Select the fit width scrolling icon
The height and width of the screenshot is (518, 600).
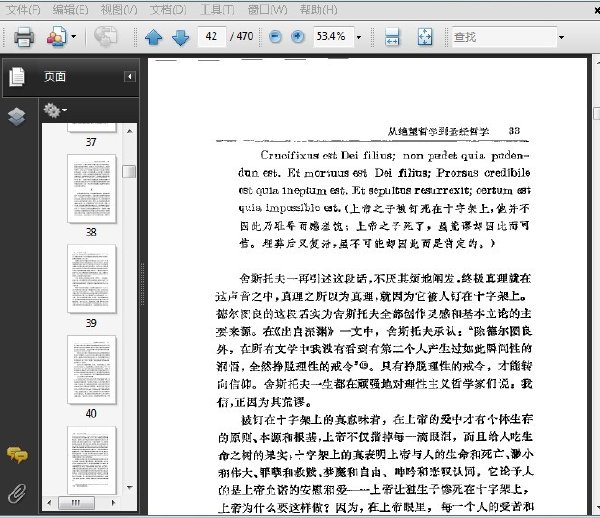392,37
